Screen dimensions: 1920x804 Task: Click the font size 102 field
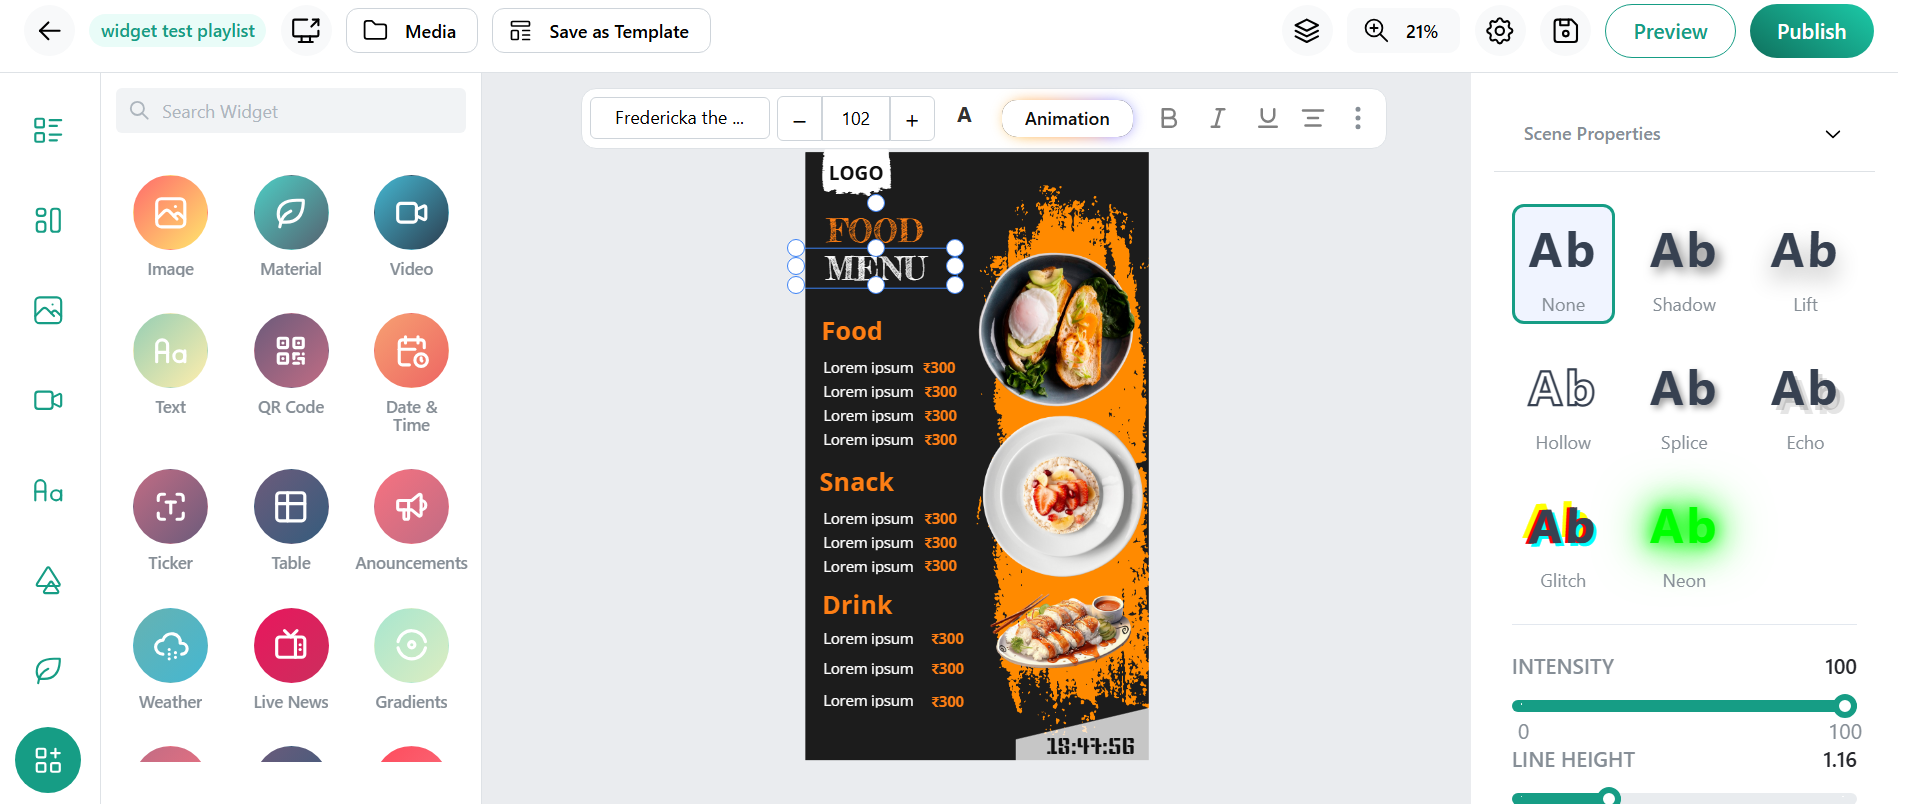point(856,119)
